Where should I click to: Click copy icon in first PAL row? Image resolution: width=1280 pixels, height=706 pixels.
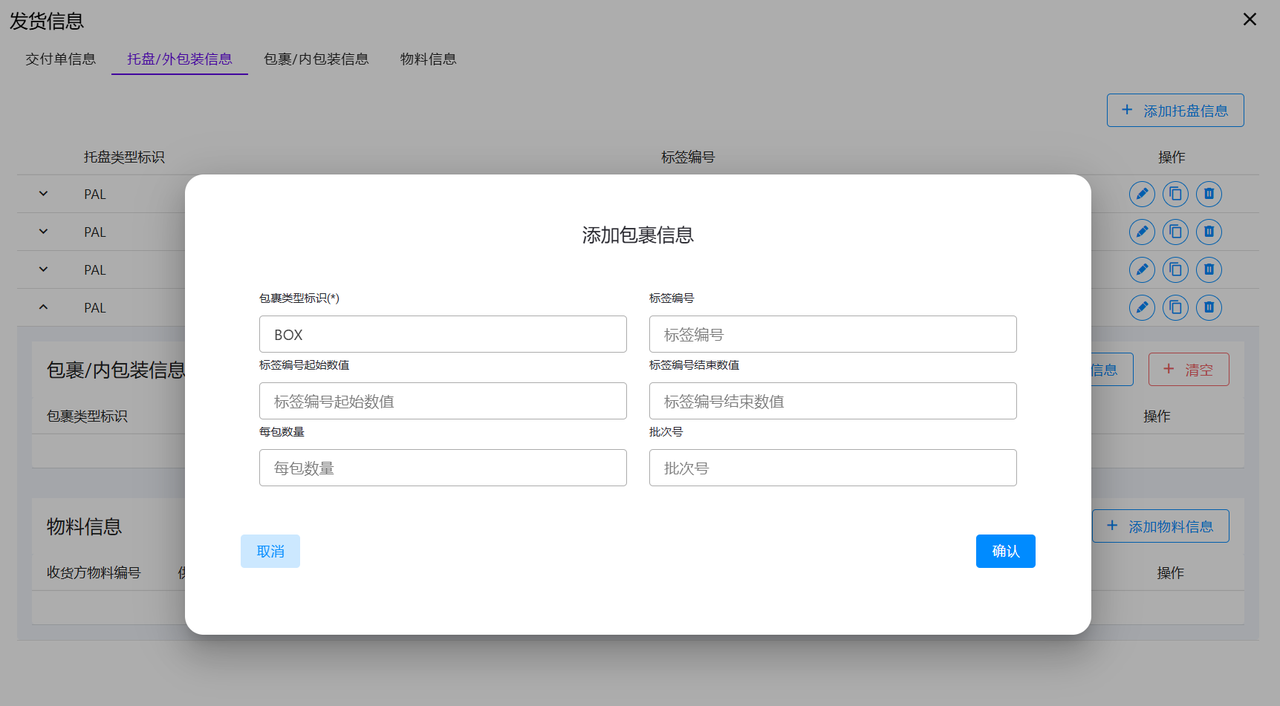coord(1176,194)
